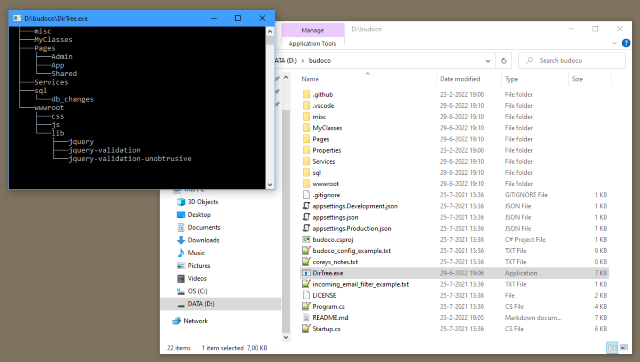Expand the Explorer ribbon chevron

614,43
